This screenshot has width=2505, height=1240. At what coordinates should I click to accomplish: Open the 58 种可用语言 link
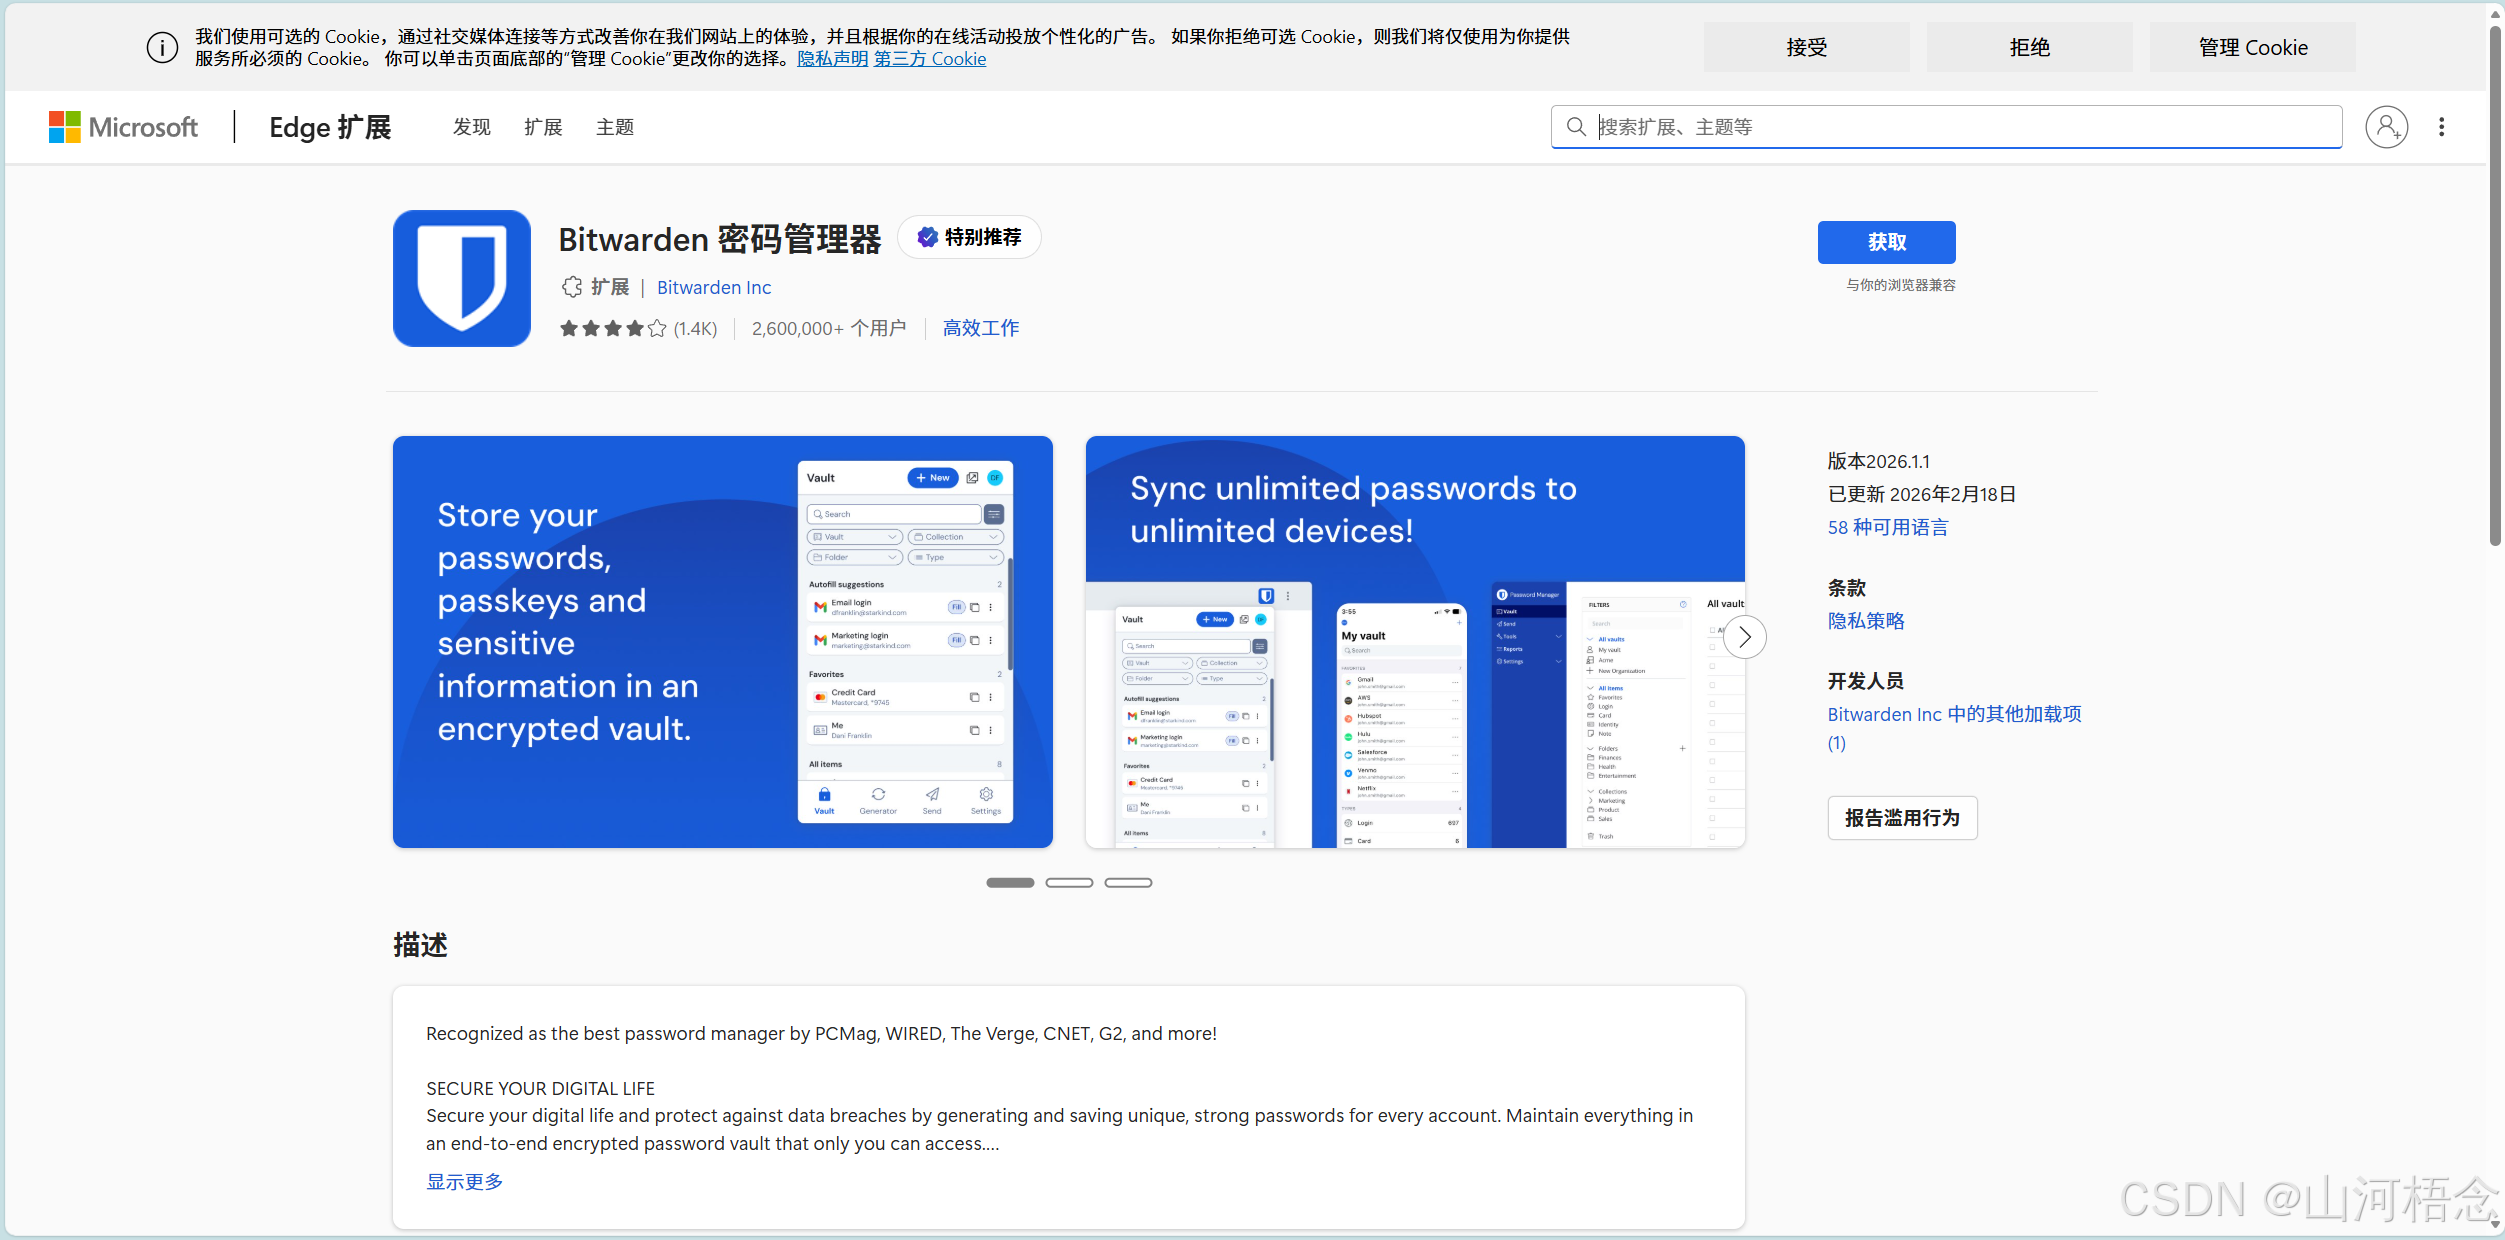click(x=1888, y=528)
